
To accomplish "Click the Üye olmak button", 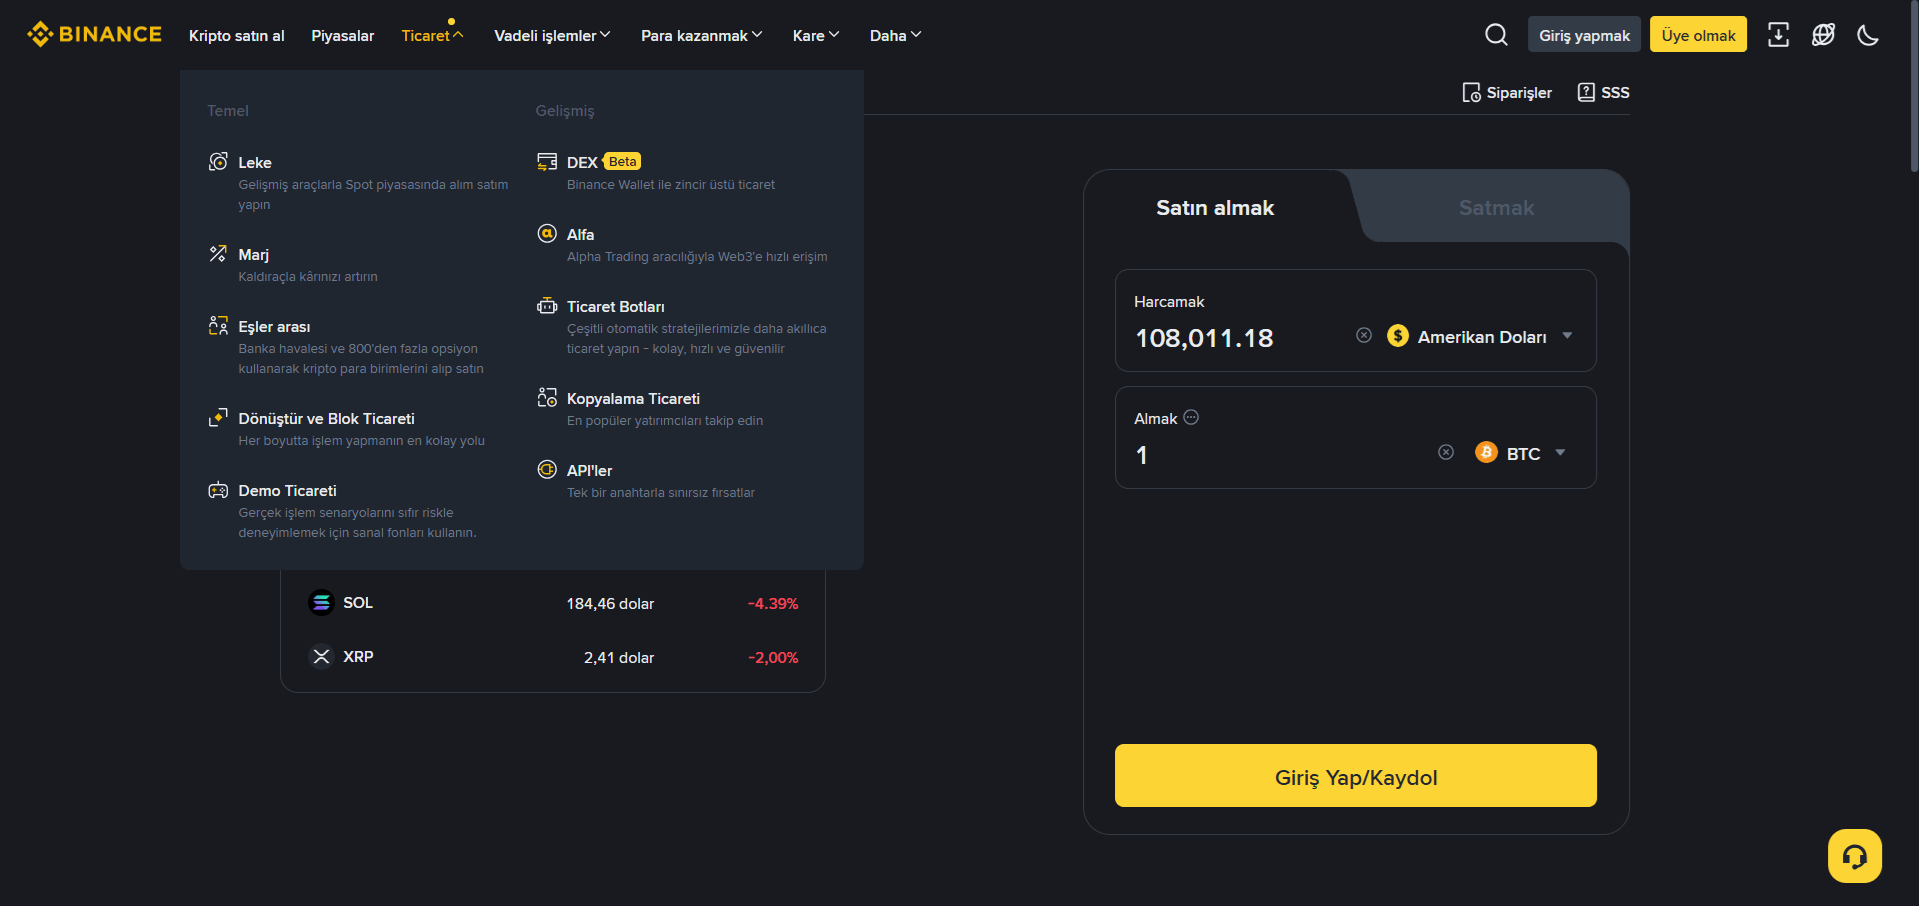I will (1697, 35).
